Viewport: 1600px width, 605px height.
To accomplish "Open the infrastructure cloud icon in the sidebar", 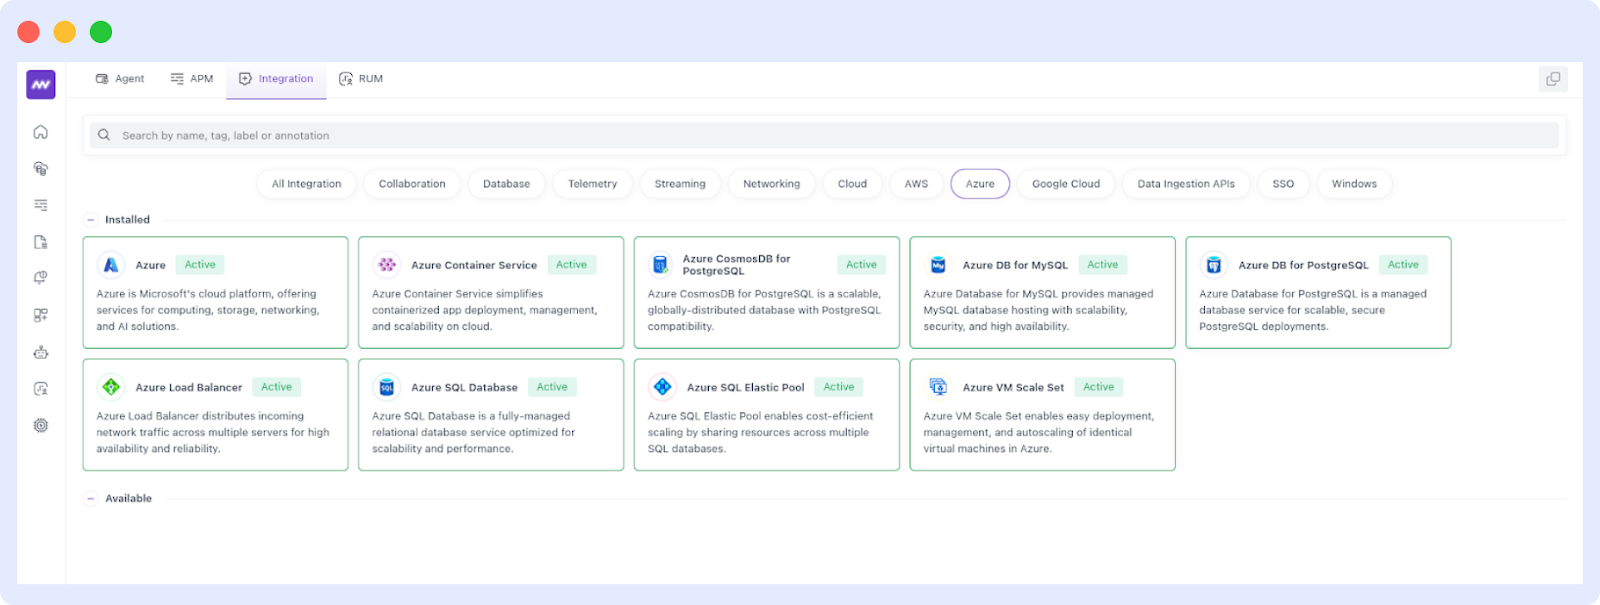I will (x=41, y=169).
